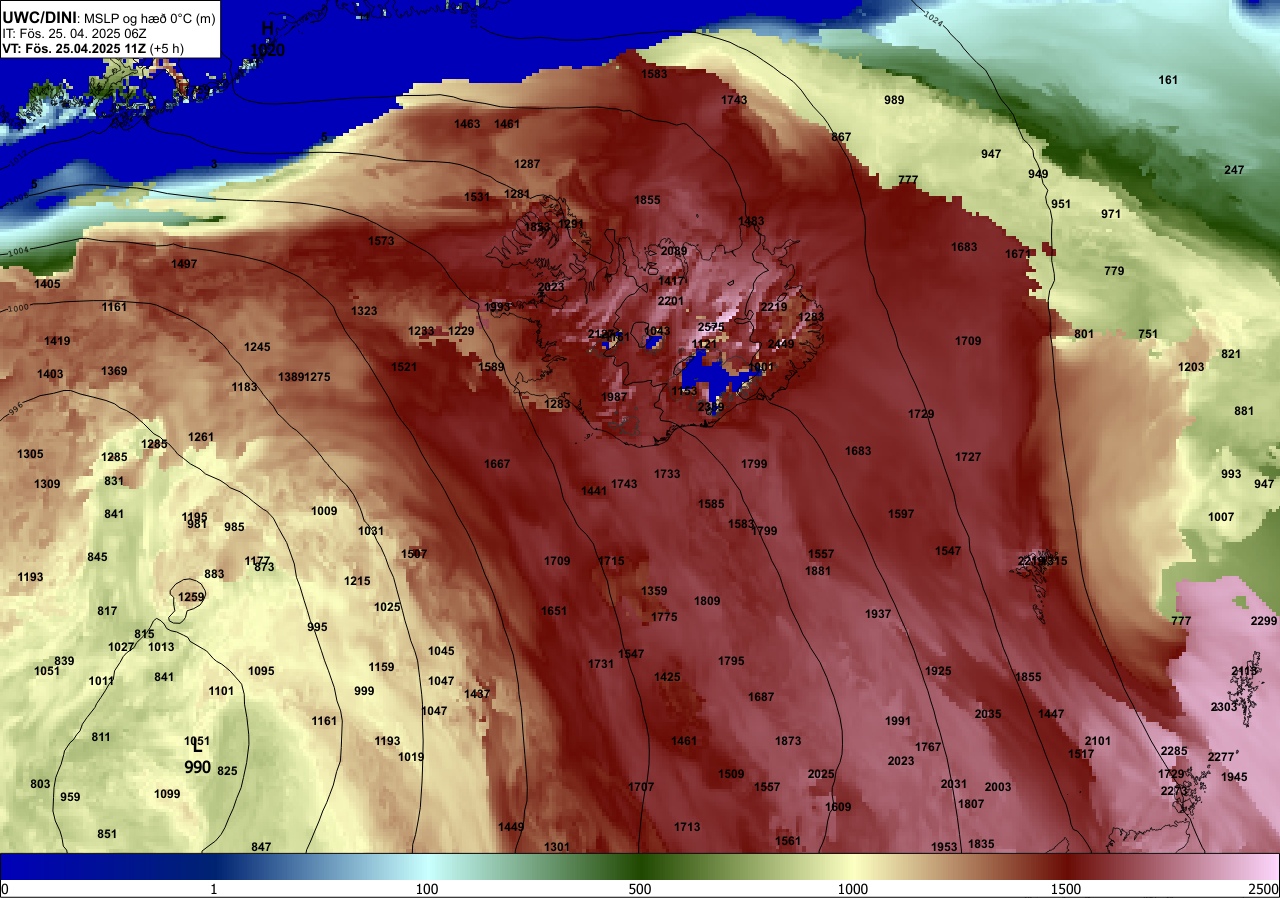Viewport: 1280px width, 898px height.
Task: Click the height value 1215
Action: (x=357, y=581)
